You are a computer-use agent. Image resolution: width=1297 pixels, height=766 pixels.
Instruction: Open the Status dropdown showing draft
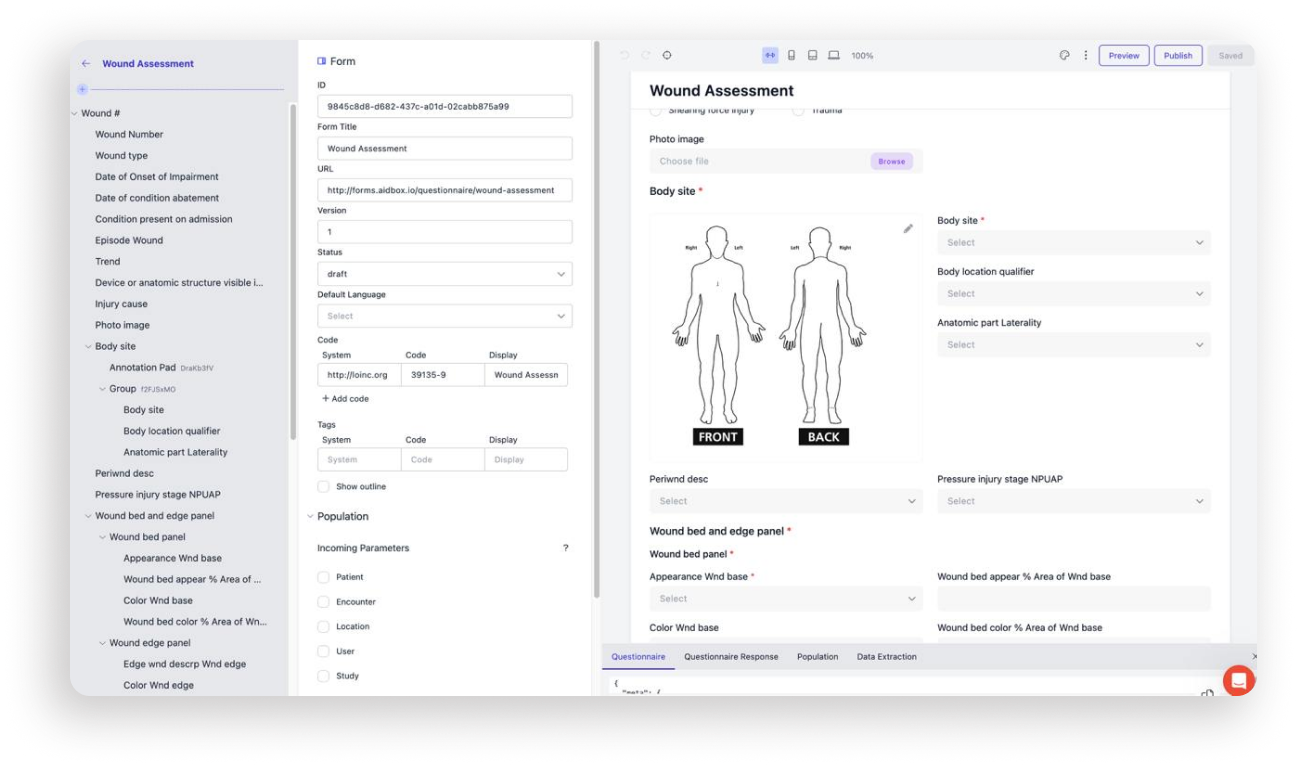[x=444, y=274]
